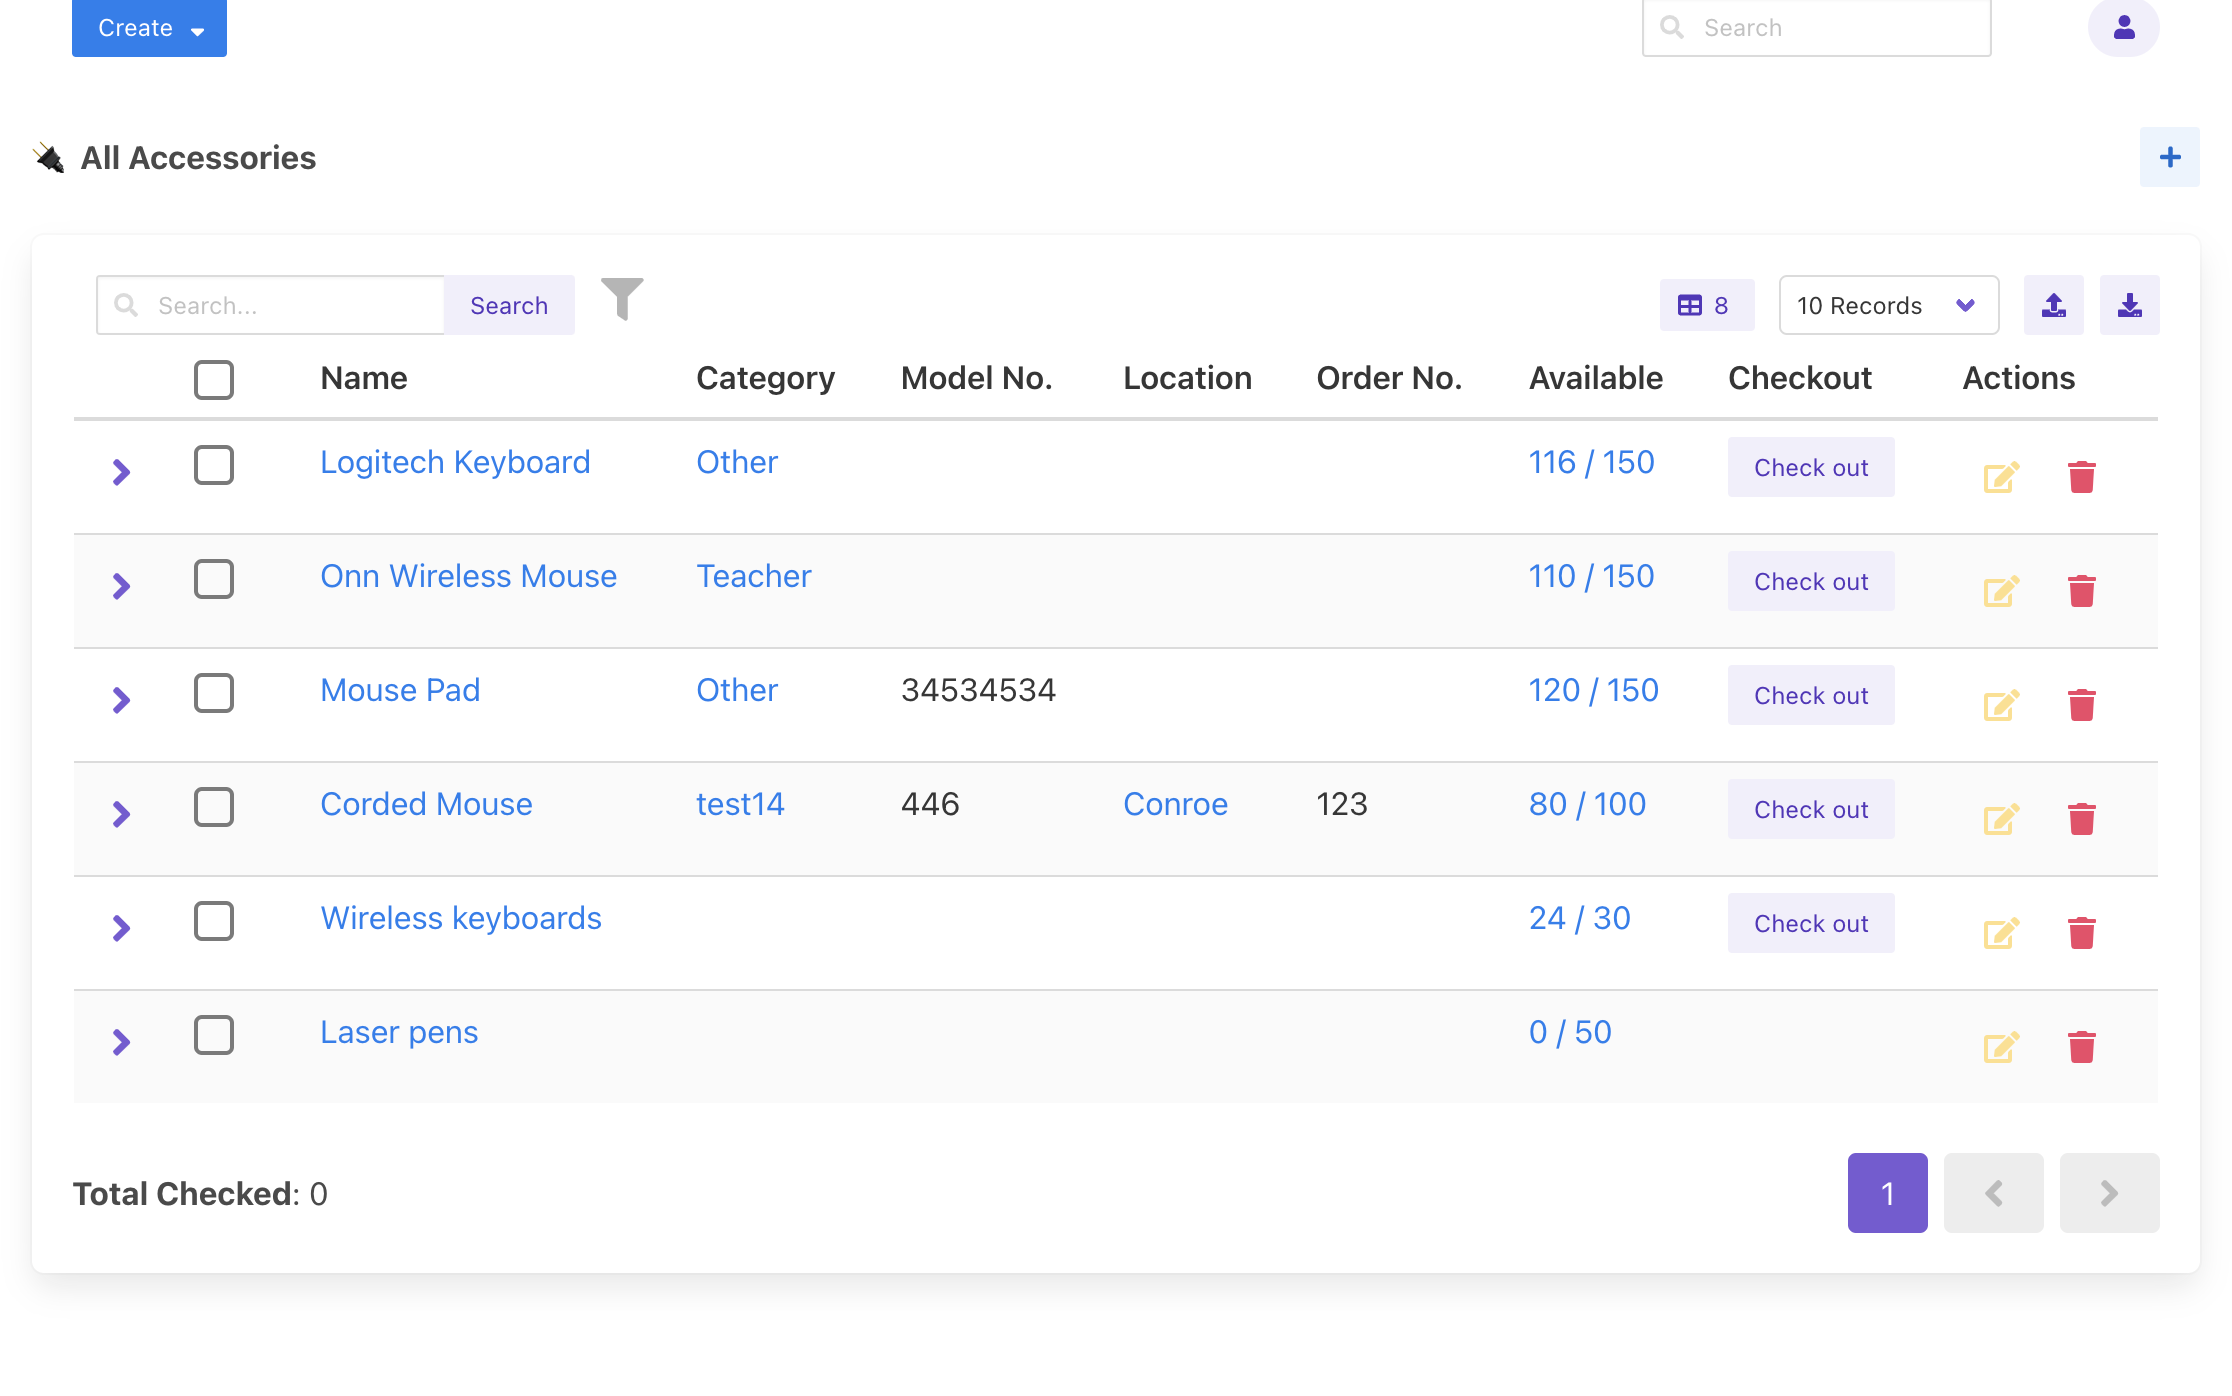Screen dimensions: 2232x1396
Task: Click the filter funnel icon
Action: coord(621,299)
